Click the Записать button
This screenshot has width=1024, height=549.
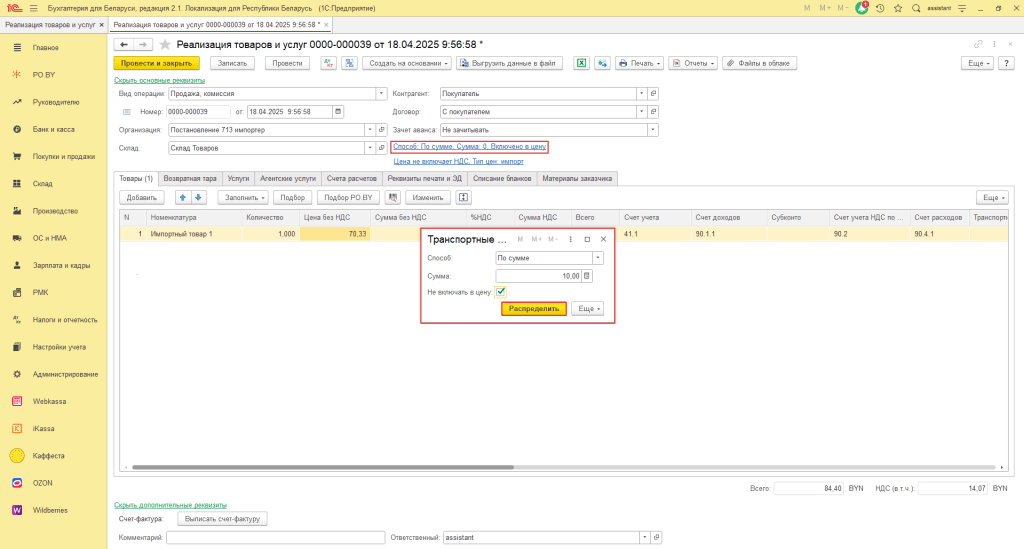pos(232,63)
